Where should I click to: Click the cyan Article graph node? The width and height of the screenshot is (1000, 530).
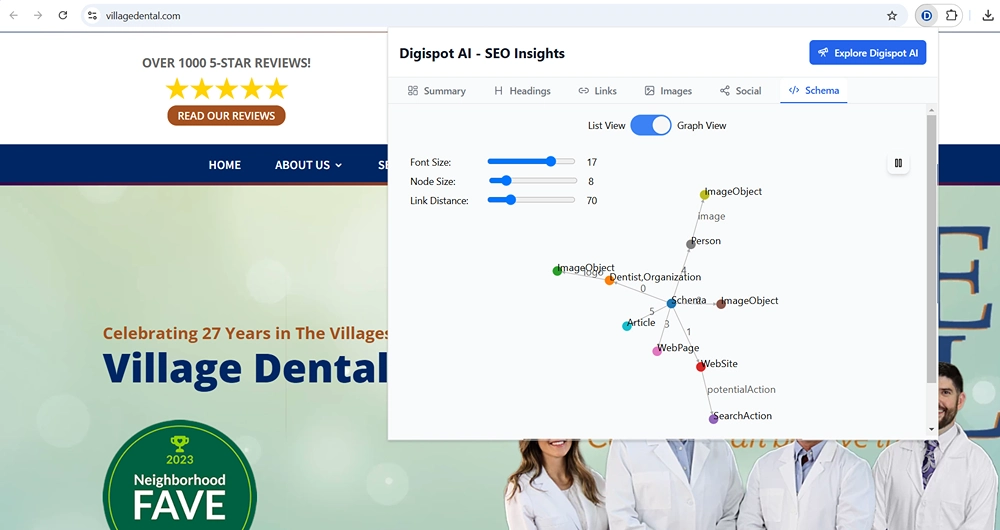coord(627,326)
